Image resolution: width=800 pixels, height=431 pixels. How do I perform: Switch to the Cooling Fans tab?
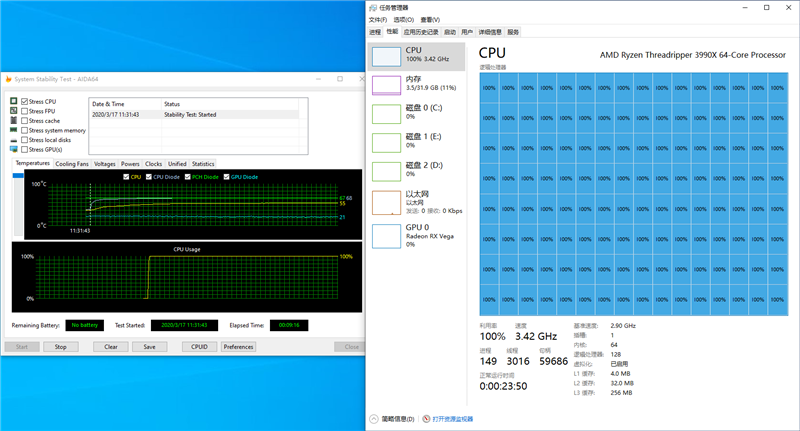[71, 164]
